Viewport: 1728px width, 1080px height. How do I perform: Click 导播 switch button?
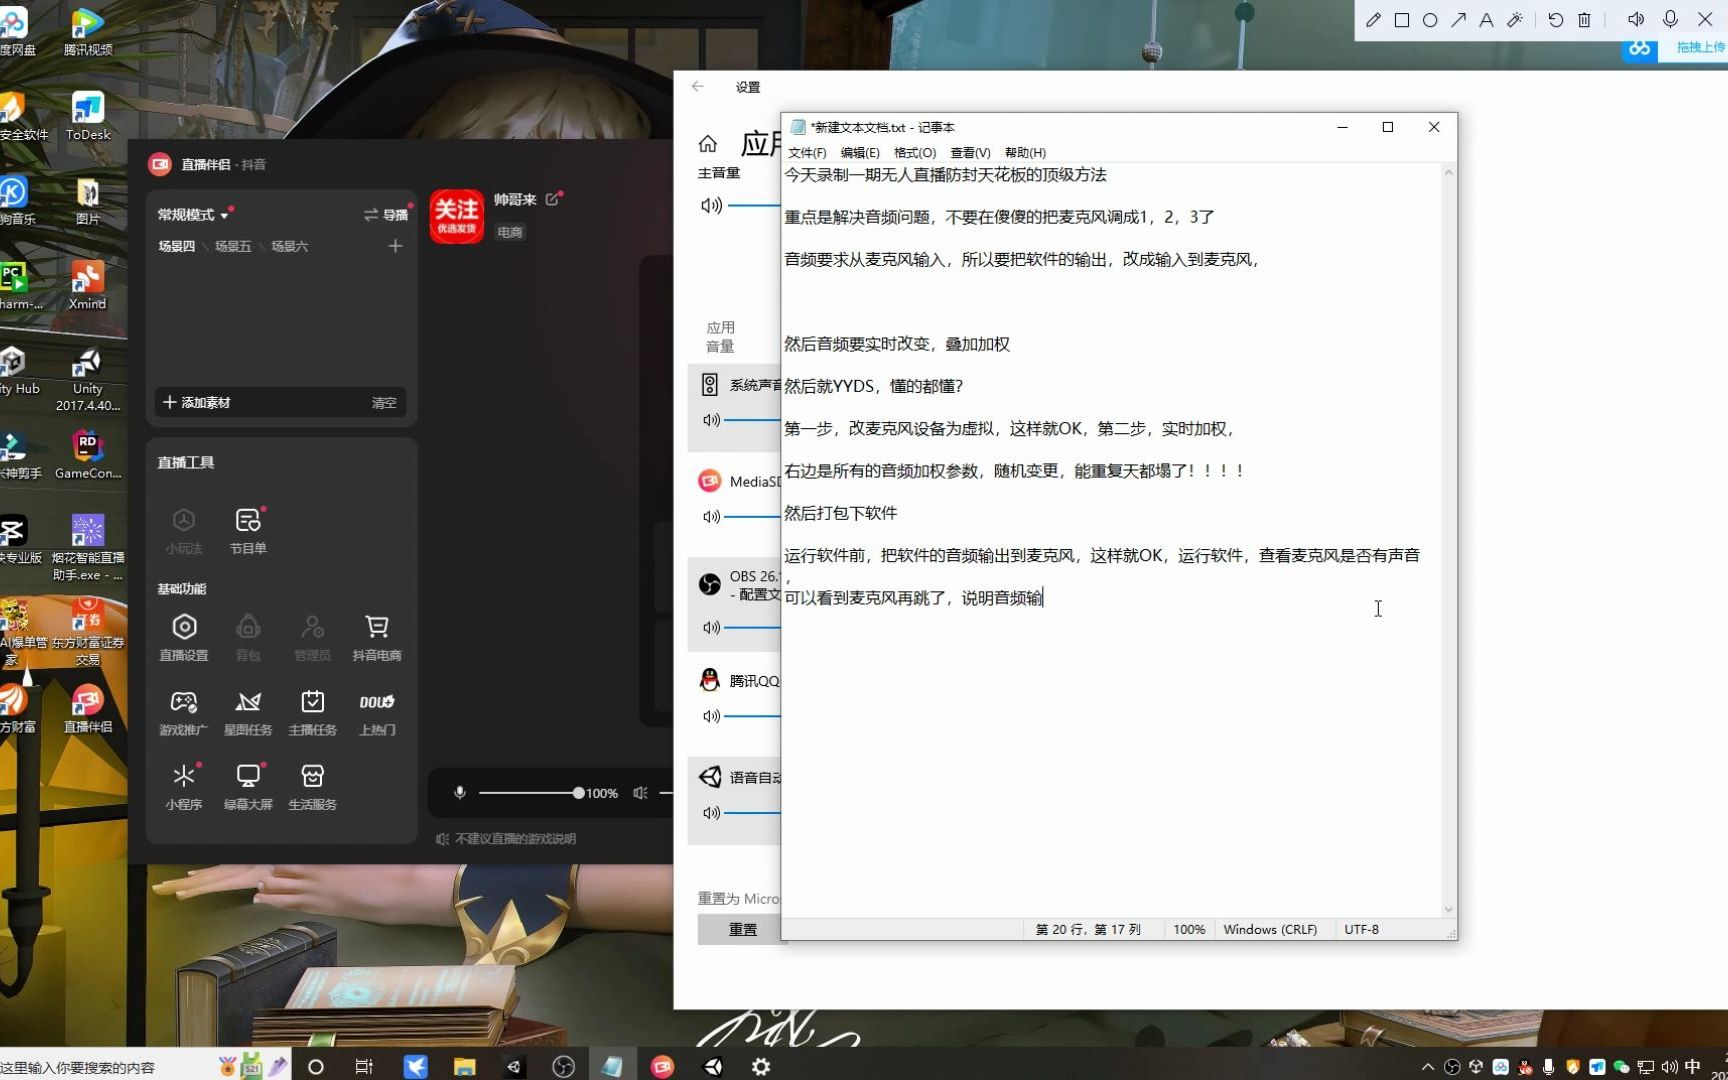click(x=386, y=215)
